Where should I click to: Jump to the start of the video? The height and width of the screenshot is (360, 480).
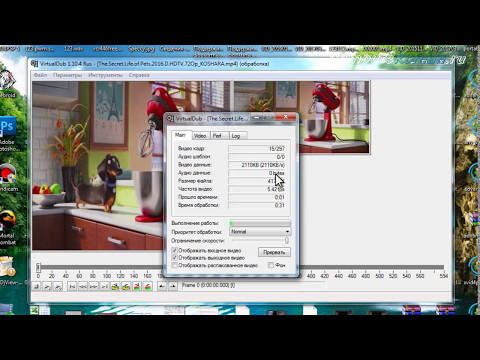(72, 286)
